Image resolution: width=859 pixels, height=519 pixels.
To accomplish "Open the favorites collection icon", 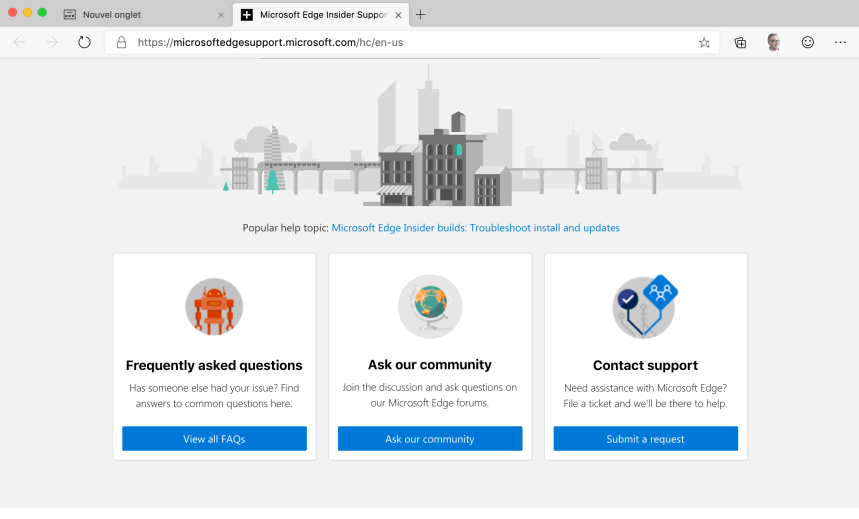I will pyautogui.click(x=740, y=43).
